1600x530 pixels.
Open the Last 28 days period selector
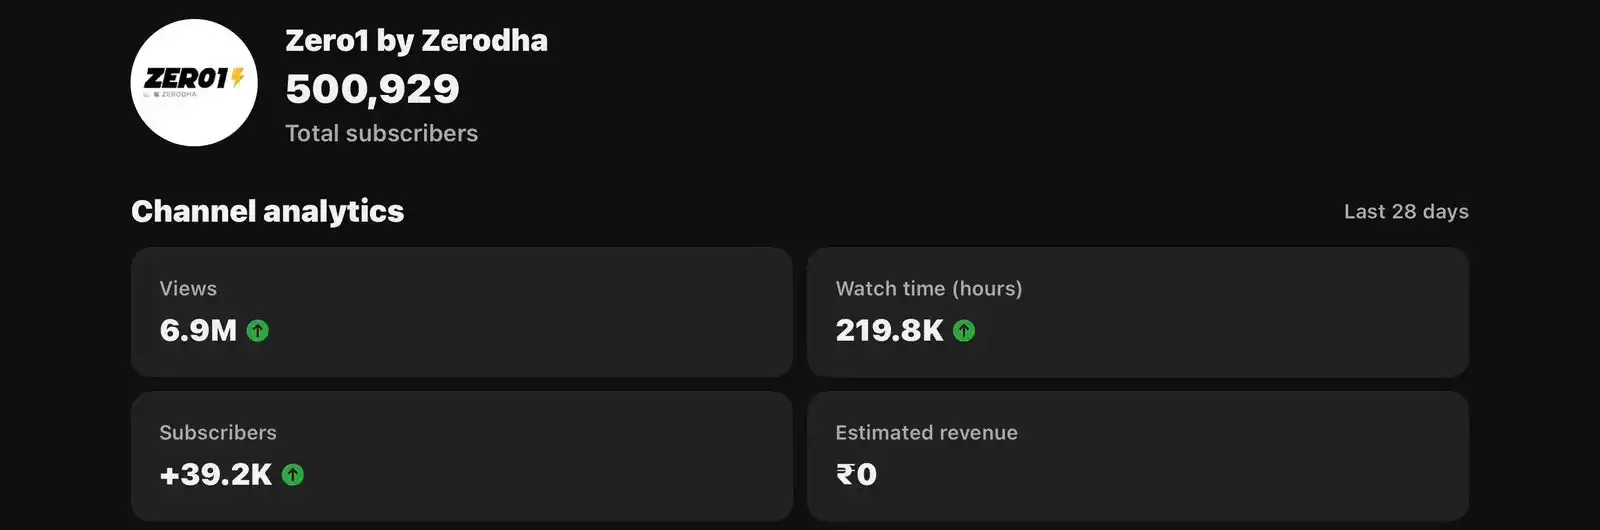click(x=1406, y=212)
